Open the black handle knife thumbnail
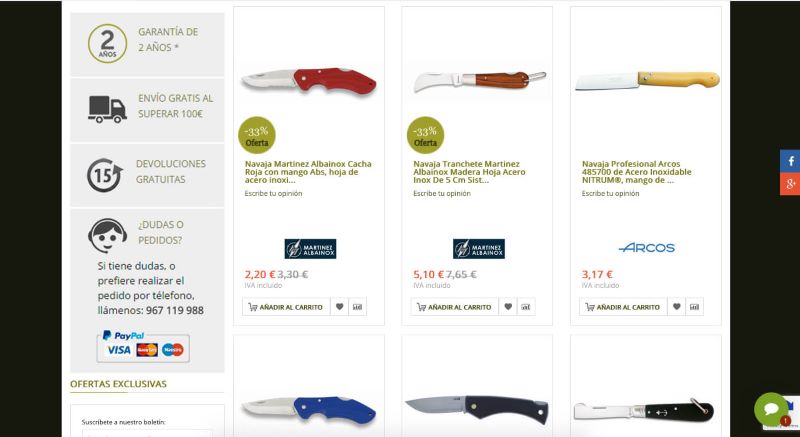The image size is (800, 437). 477,408
